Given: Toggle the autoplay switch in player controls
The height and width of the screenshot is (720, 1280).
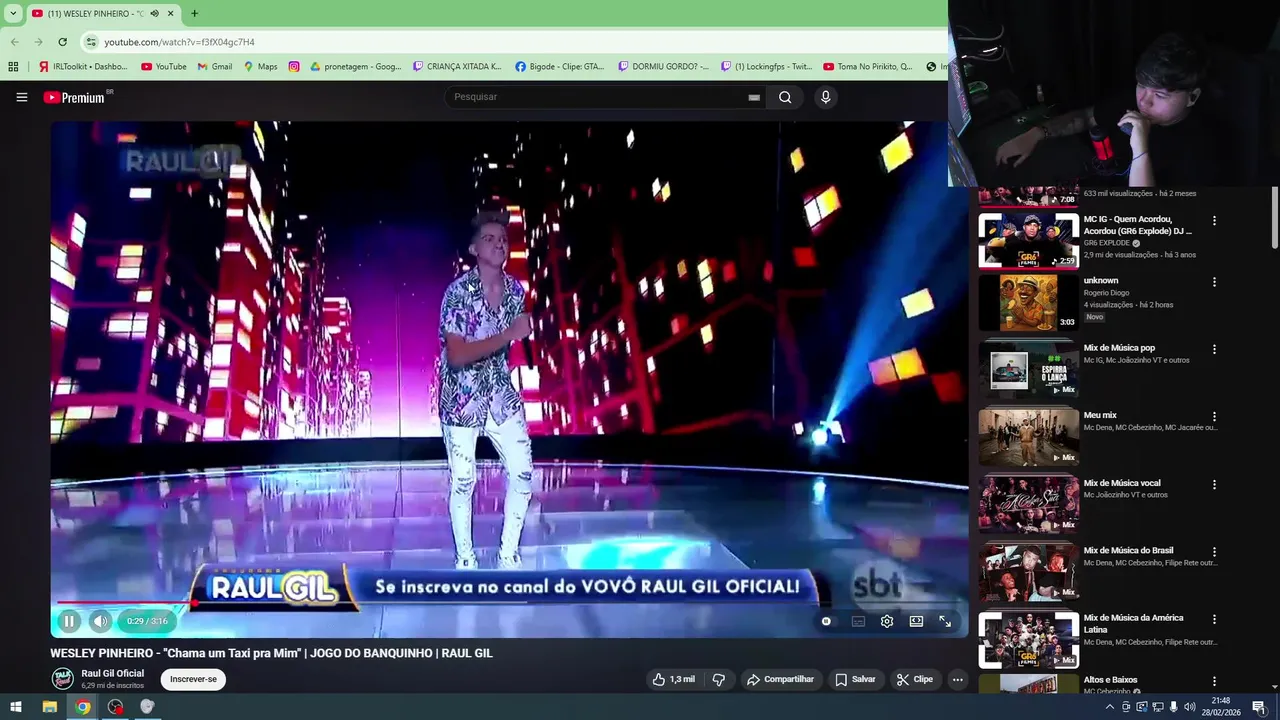Looking at the screenshot, I should click(826, 621).
